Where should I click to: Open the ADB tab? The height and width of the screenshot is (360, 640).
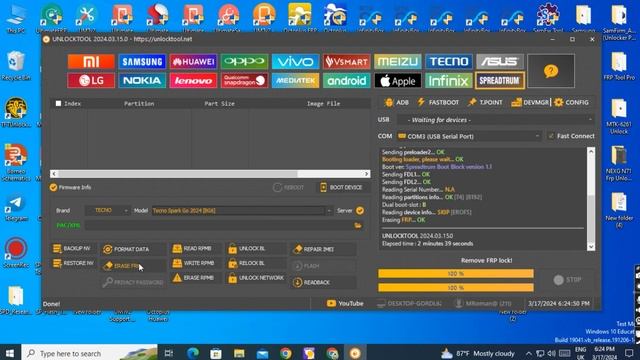pos(396,102)
